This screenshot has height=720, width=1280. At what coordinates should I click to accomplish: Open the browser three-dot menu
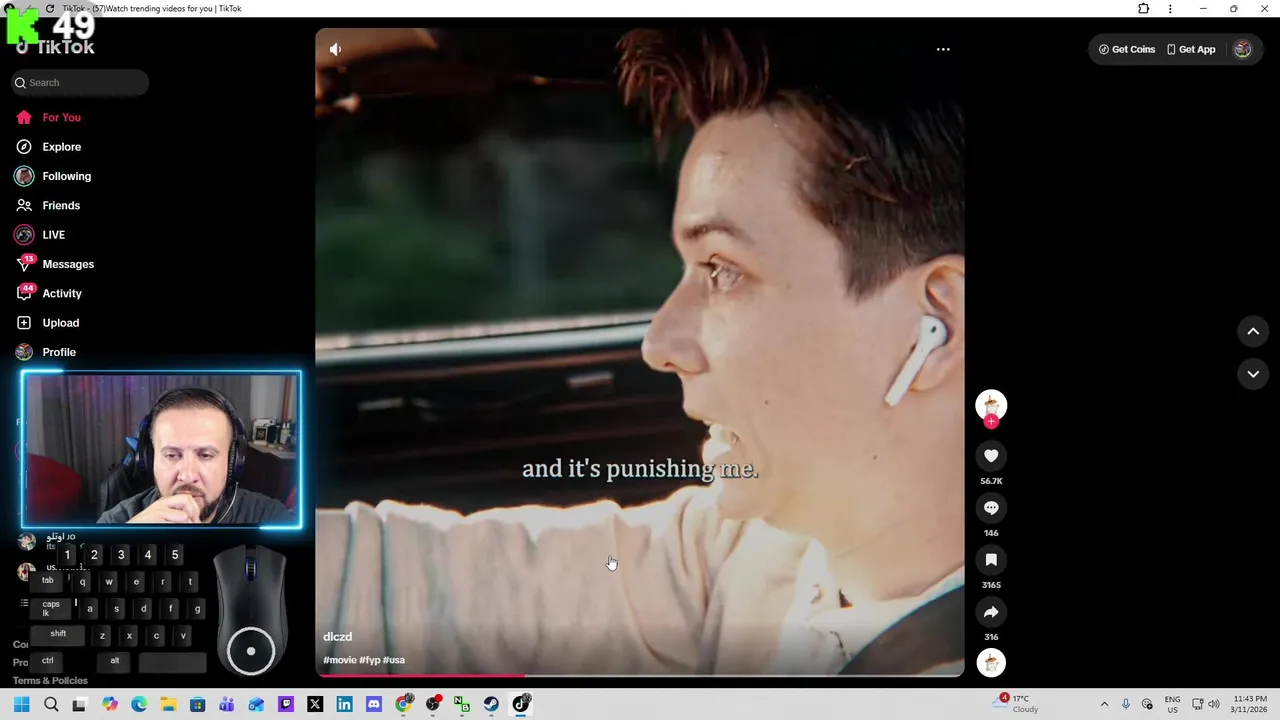pyautogui.click(x=1170, y=9)
